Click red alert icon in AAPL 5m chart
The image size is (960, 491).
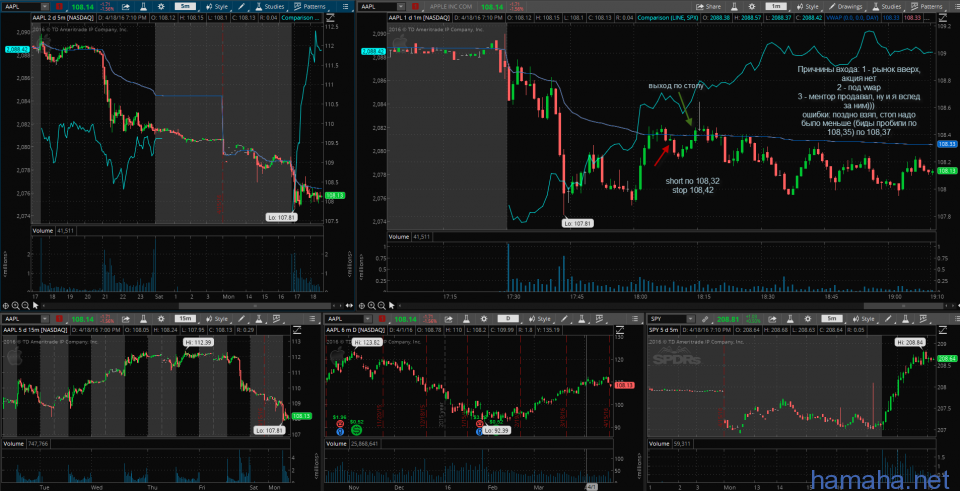click(59, 7)
